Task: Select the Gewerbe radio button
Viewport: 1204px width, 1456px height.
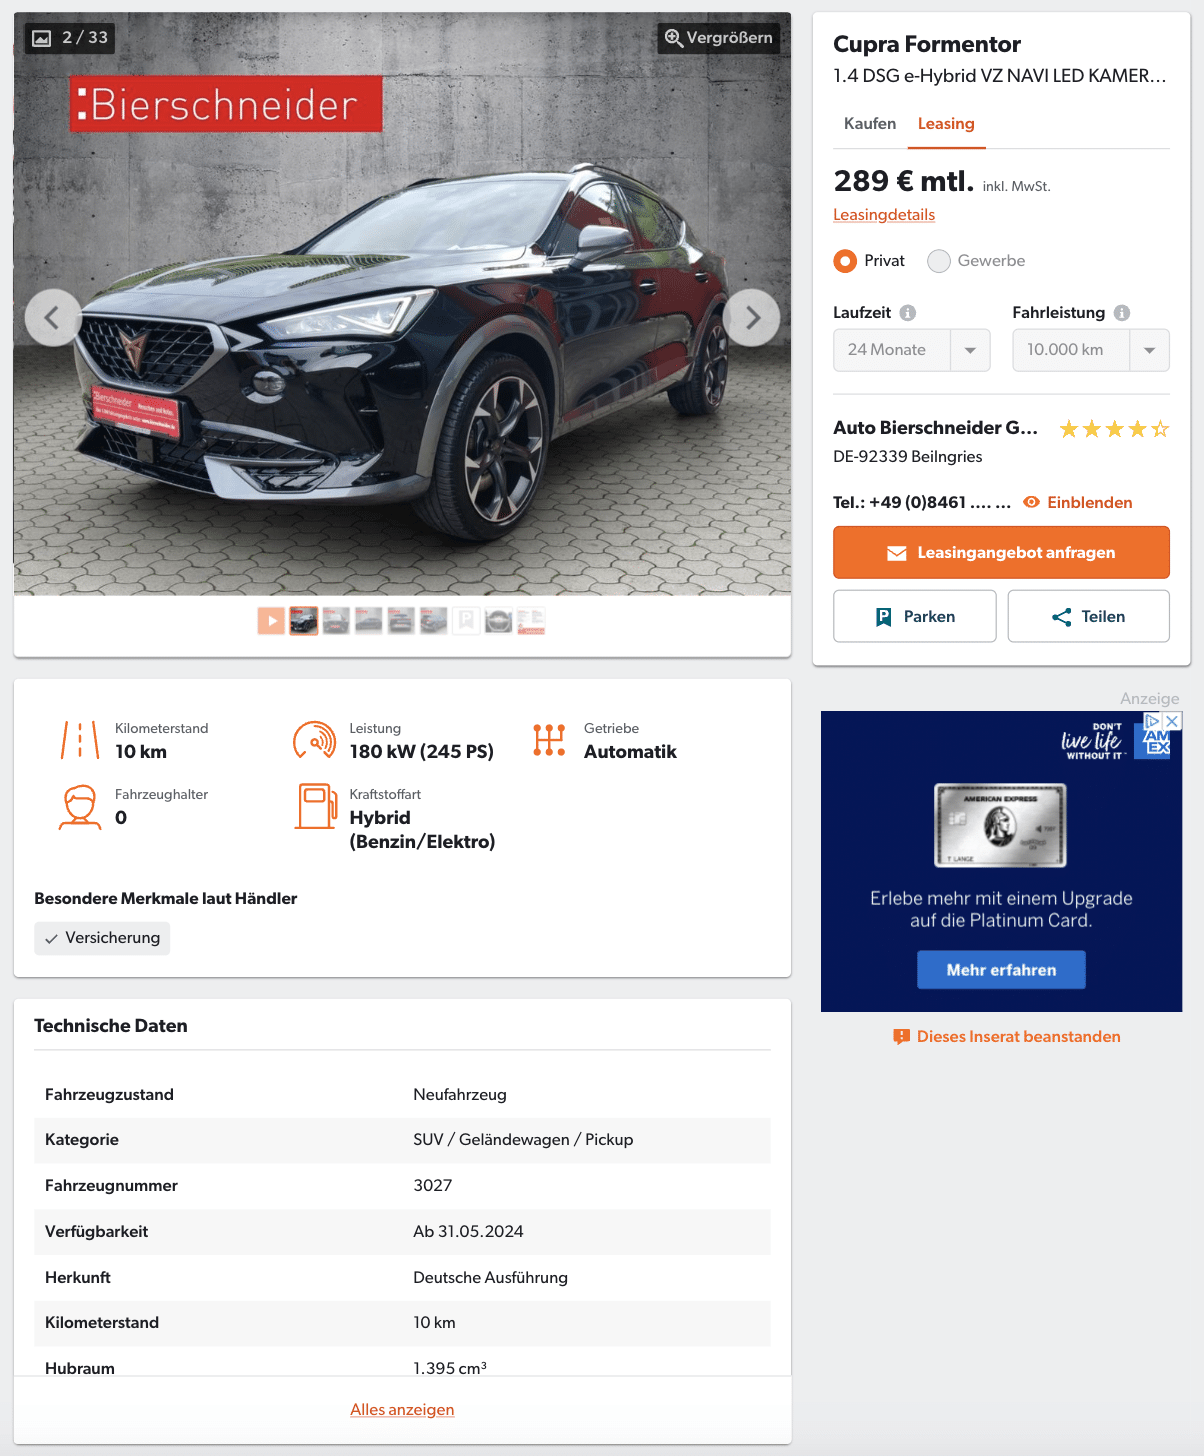Action: 939,261
